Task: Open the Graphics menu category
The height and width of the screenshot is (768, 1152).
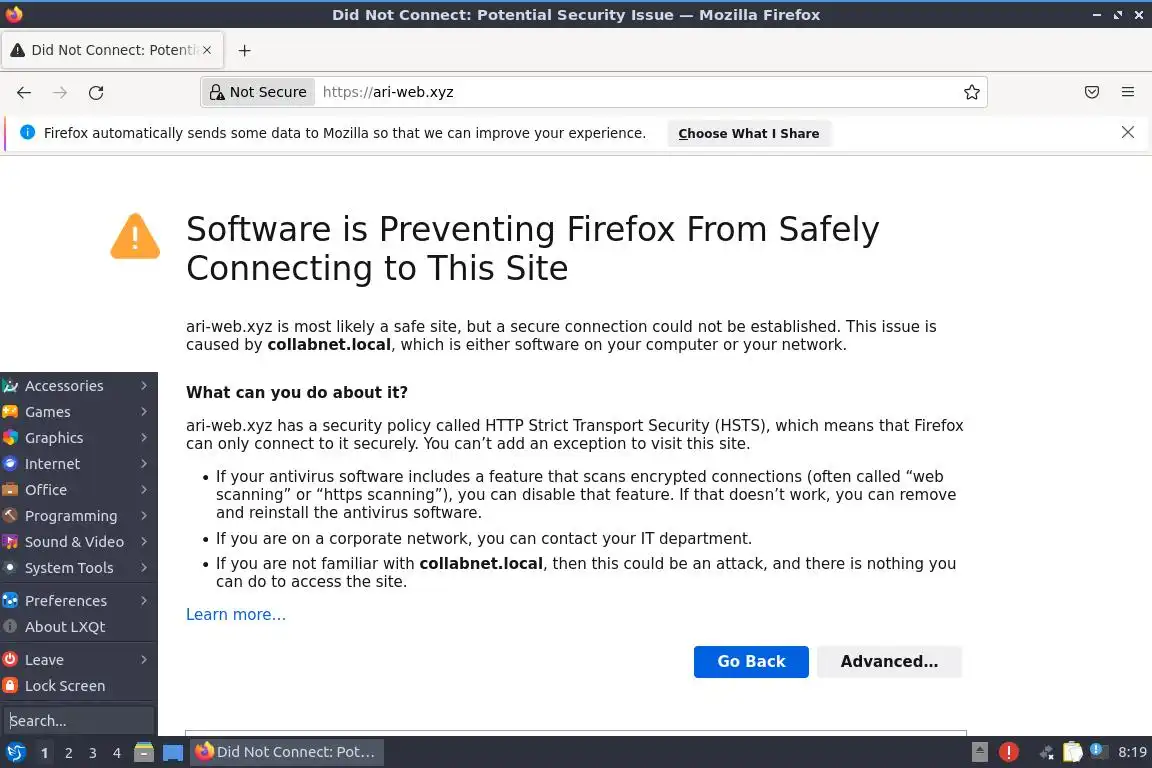Action: [x=79, y=438]
